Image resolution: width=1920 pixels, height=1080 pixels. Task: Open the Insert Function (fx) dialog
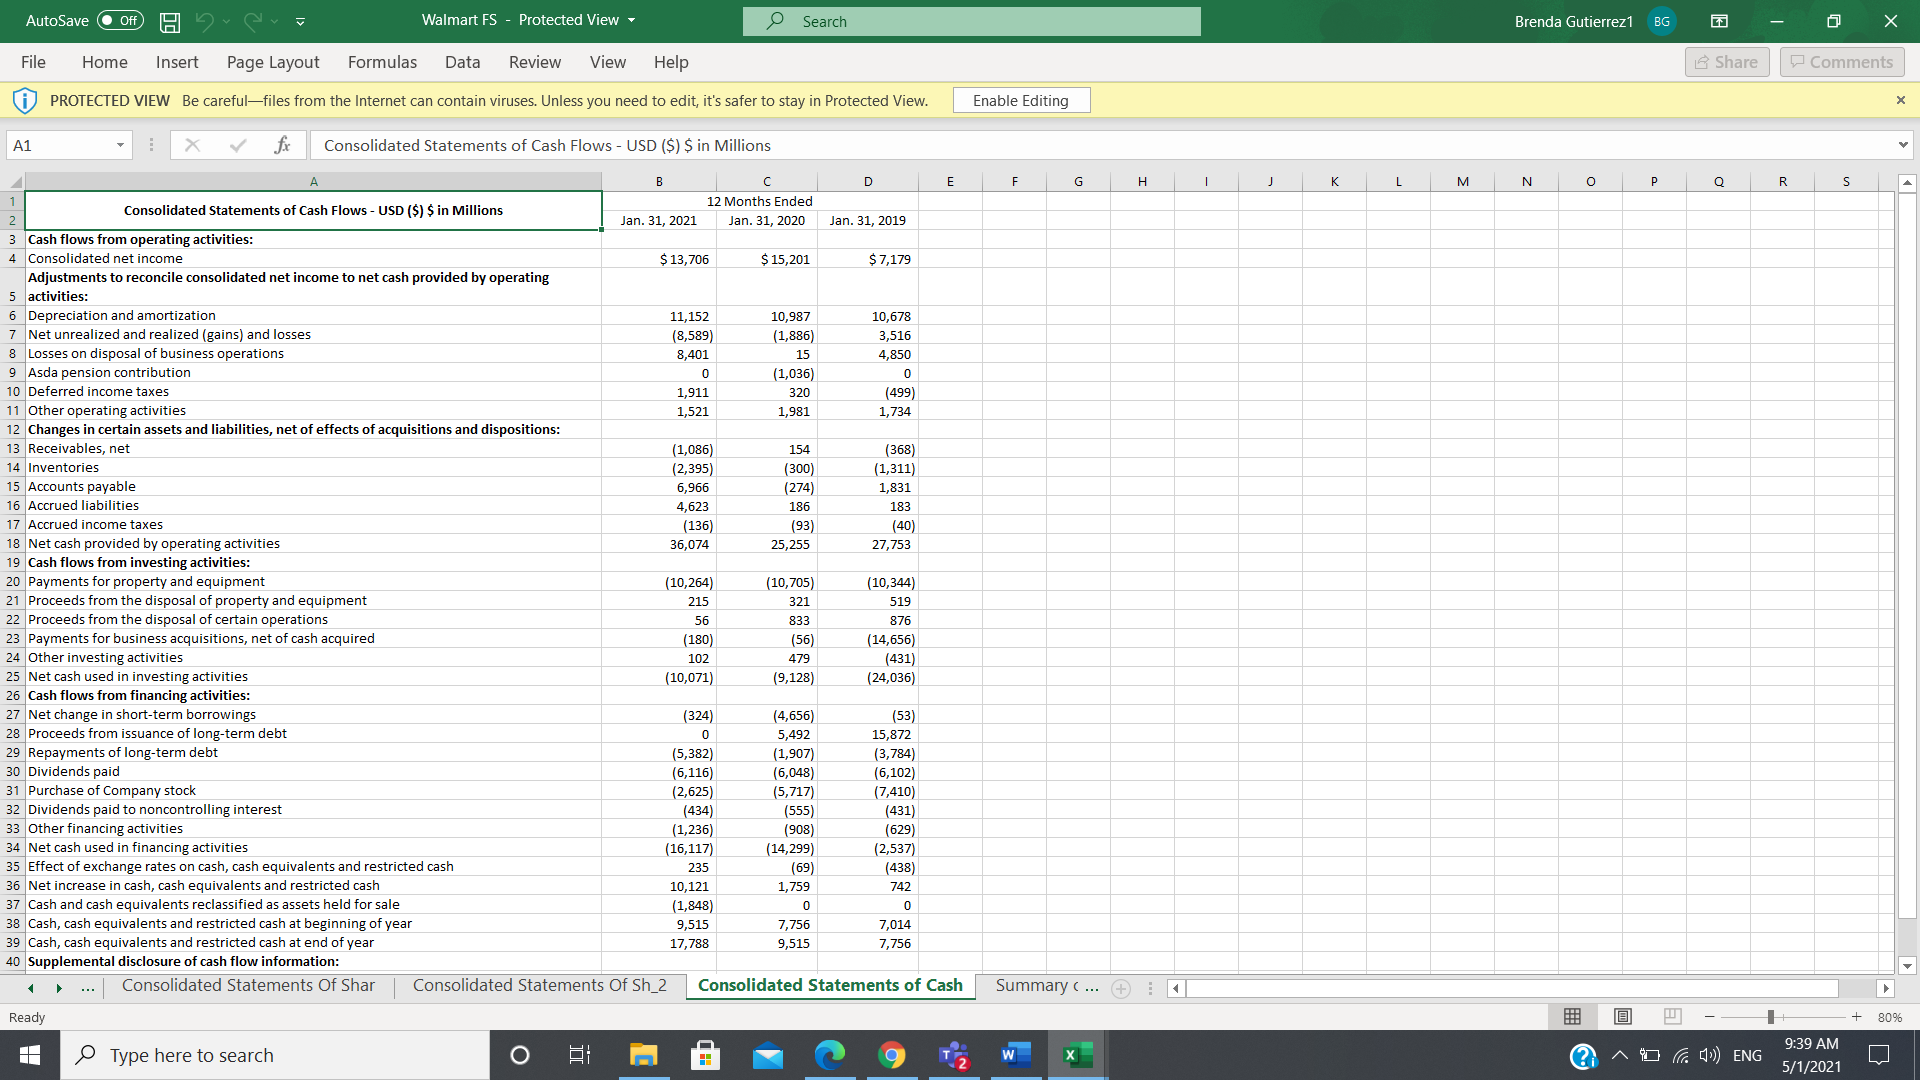(x=284, y=145)
